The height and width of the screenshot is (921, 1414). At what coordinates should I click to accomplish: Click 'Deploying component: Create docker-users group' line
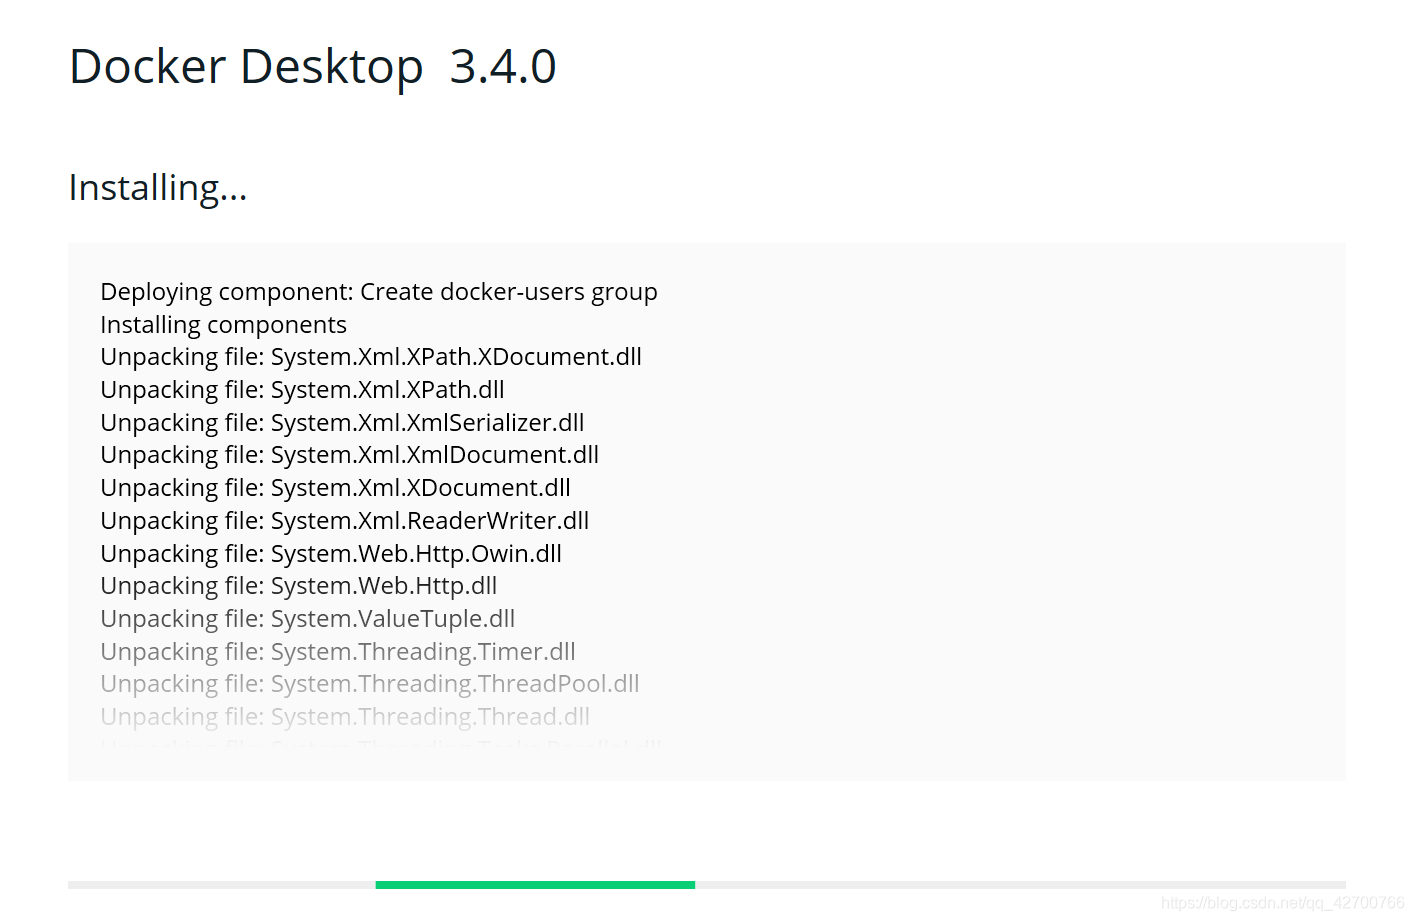click(379, 292)
